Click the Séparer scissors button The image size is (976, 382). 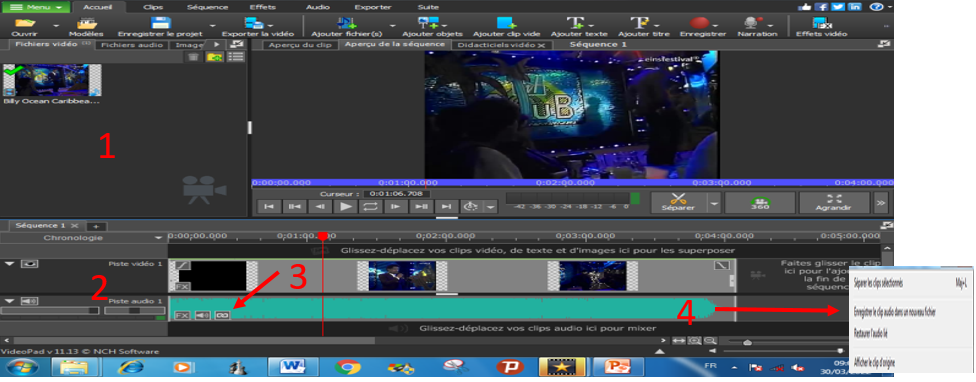click(678, 203)
